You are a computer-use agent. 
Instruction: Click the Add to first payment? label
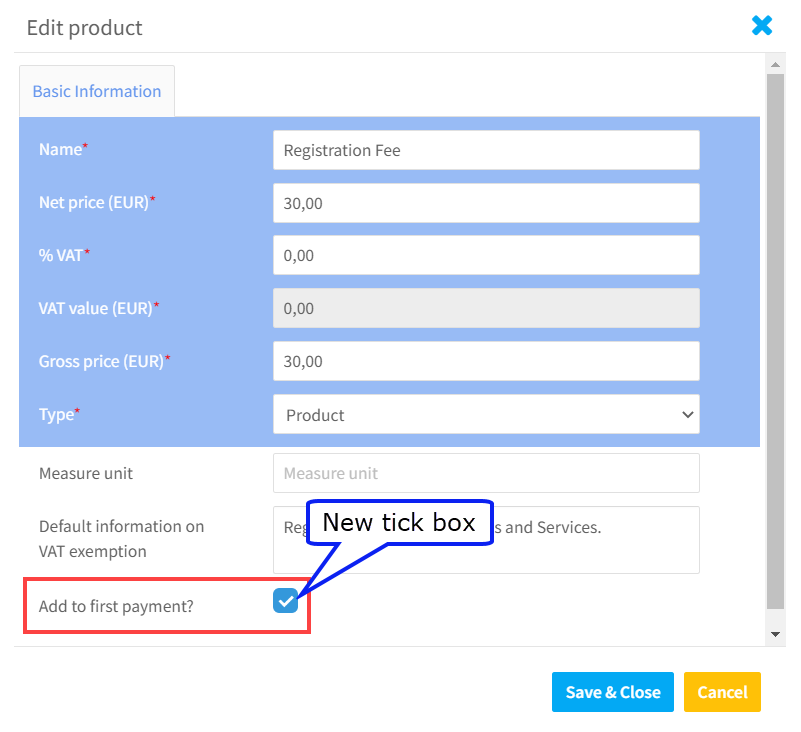point(116,606)
